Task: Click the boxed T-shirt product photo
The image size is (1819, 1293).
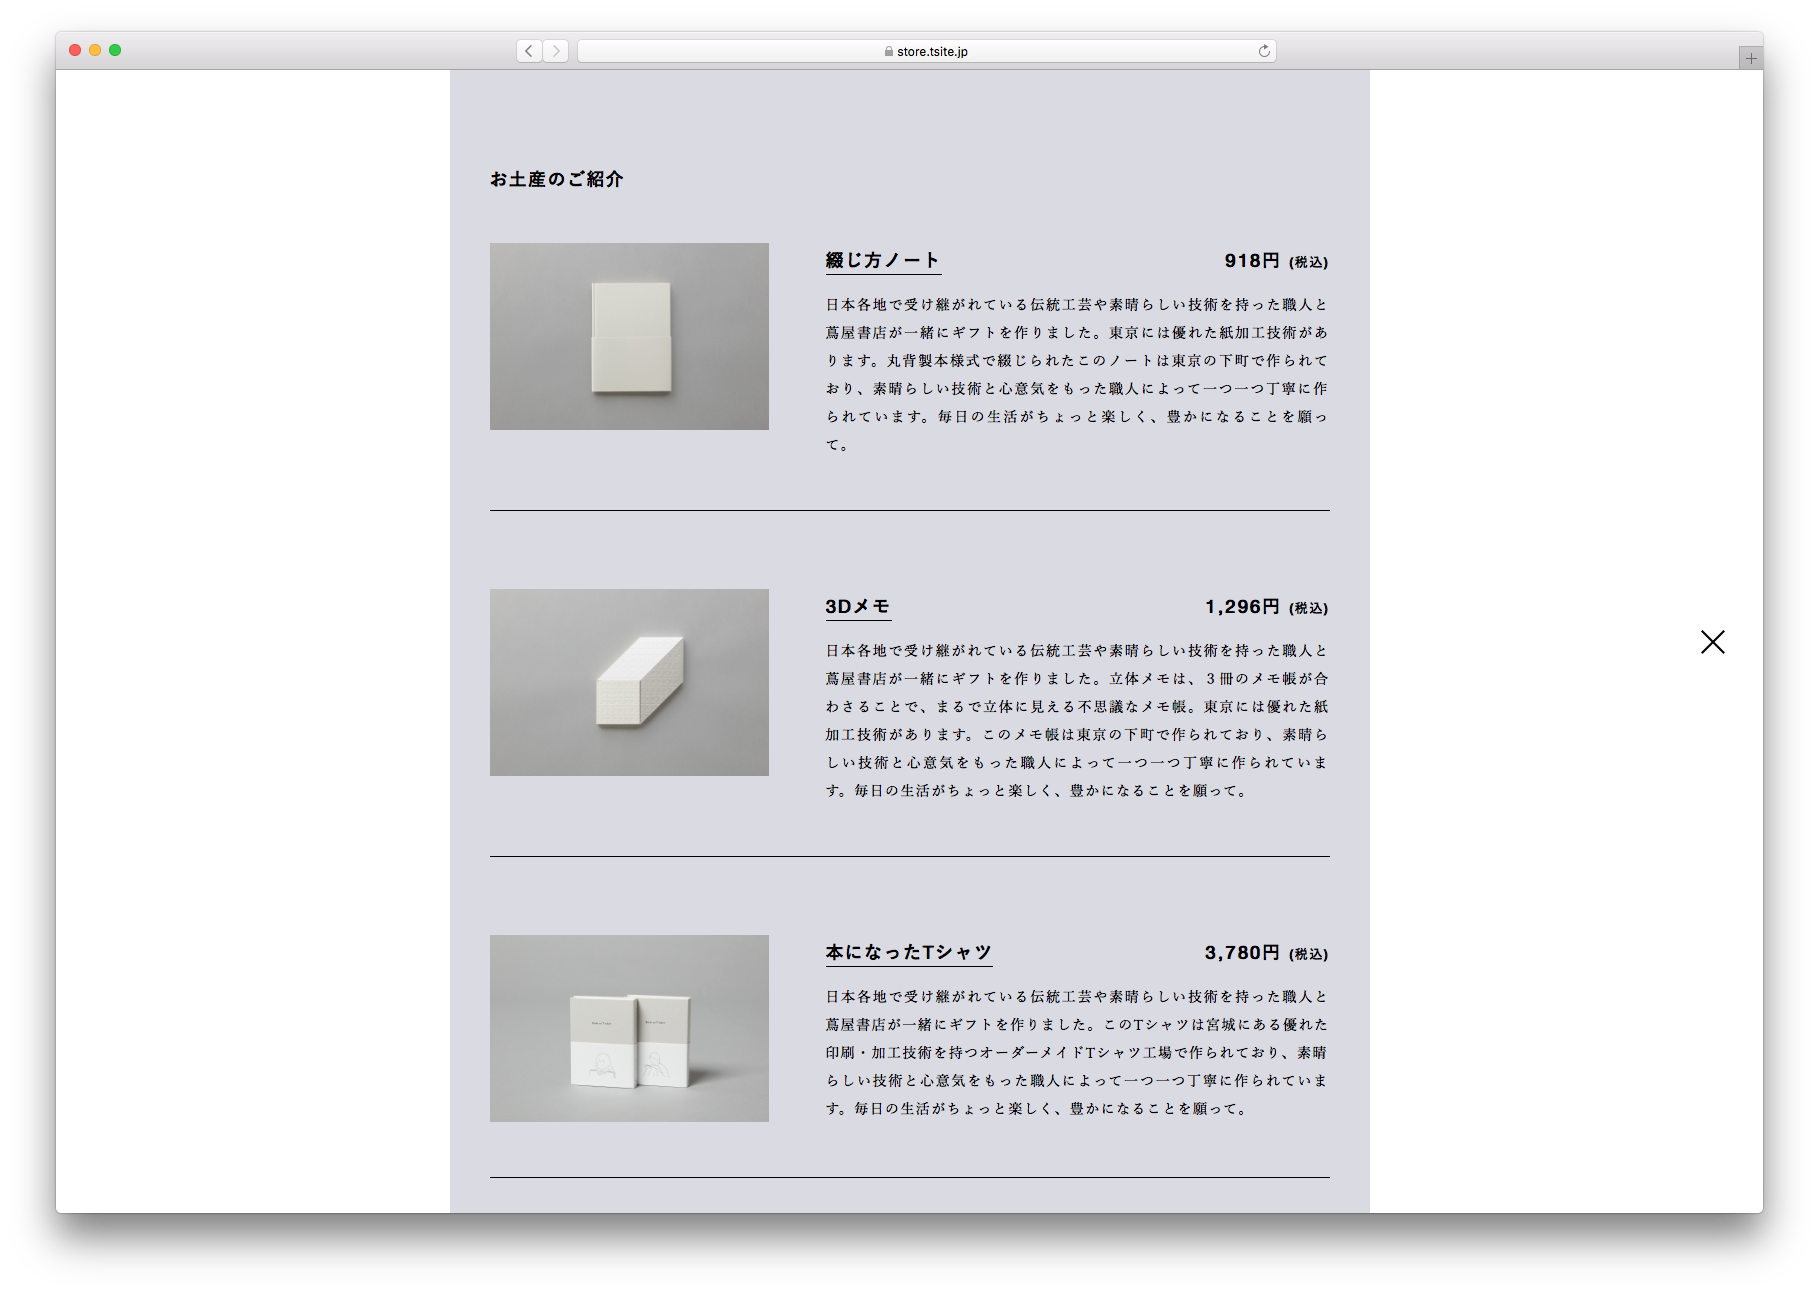Action: [629, 1028]
